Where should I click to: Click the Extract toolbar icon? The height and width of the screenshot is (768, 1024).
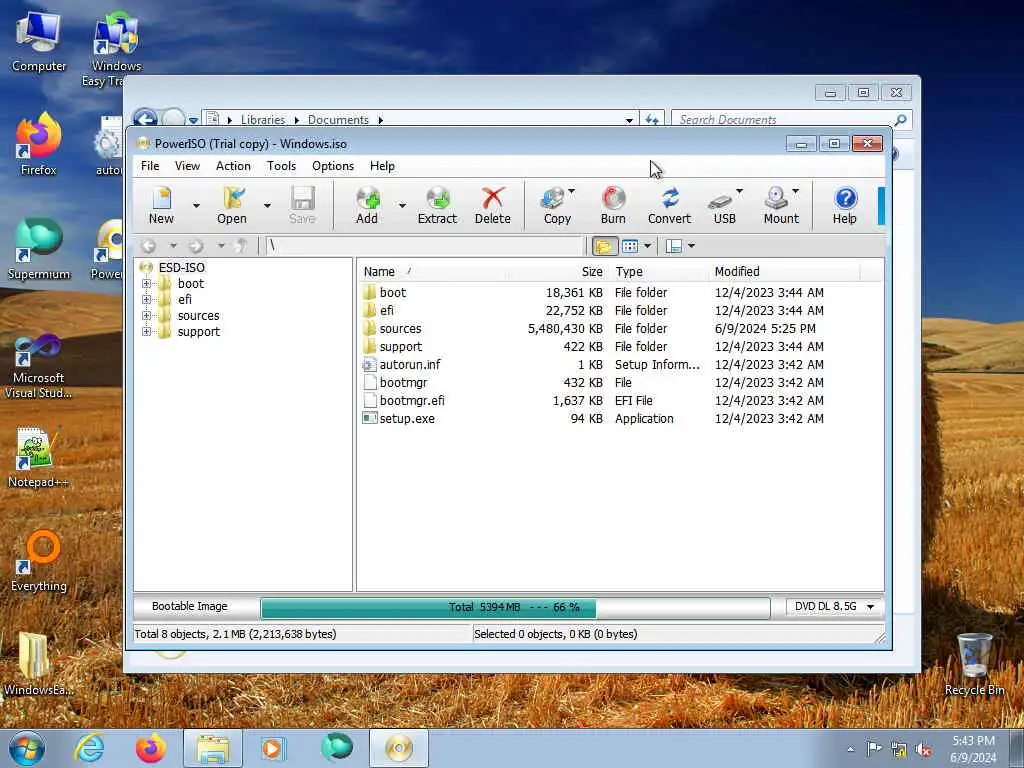[x=438, y=205]
